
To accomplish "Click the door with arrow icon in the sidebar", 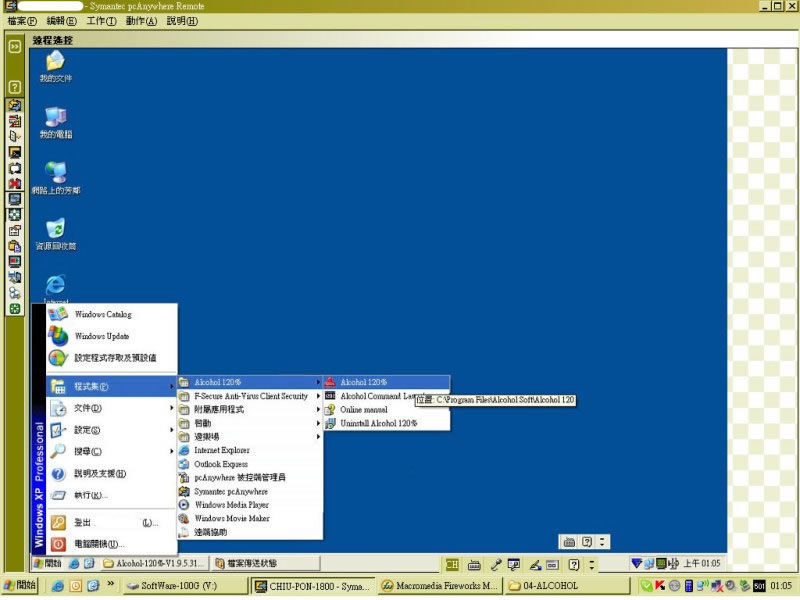I will pos(15,136).
